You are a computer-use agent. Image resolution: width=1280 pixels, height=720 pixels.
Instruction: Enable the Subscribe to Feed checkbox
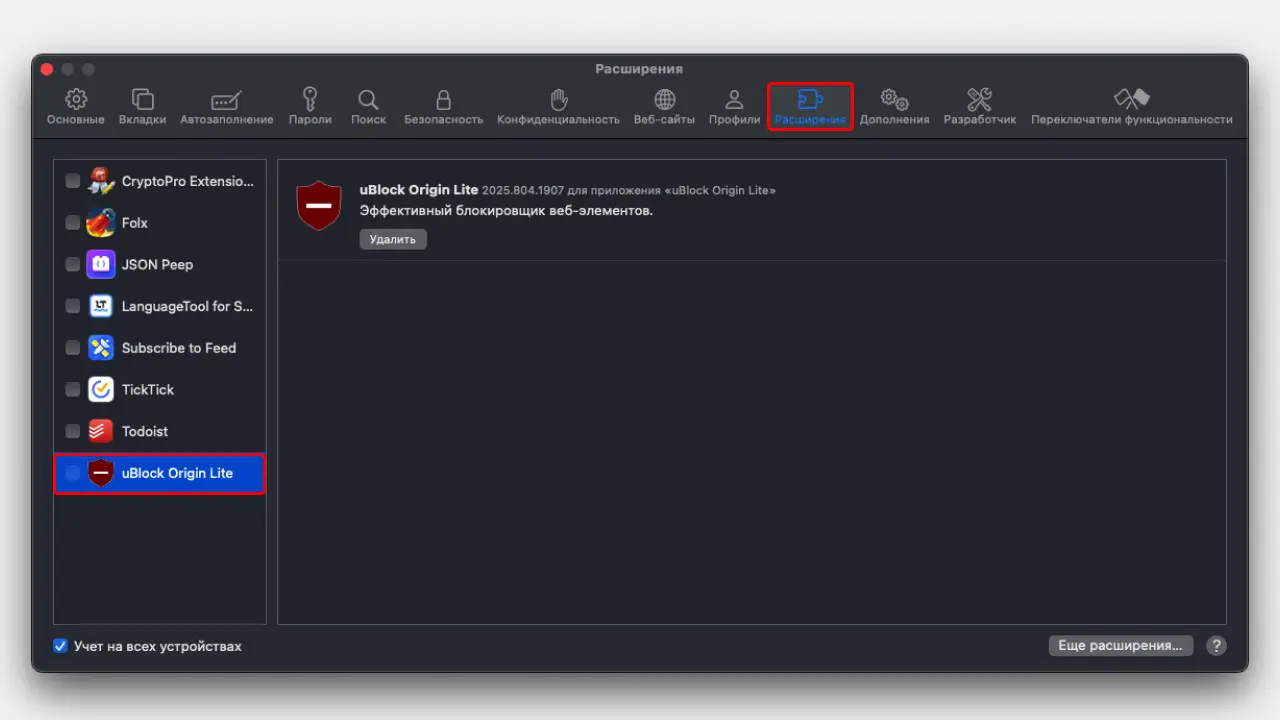coord(73,348)
